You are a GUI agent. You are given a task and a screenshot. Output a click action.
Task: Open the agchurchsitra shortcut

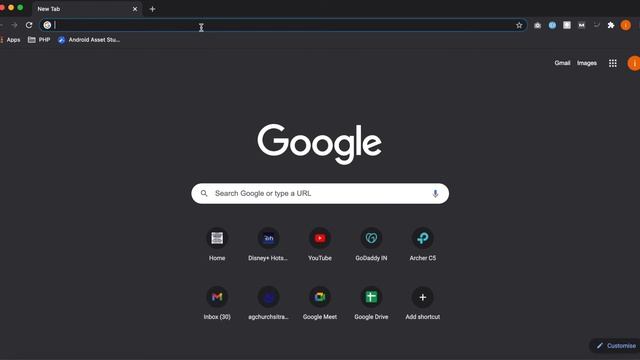click(268, 303)
